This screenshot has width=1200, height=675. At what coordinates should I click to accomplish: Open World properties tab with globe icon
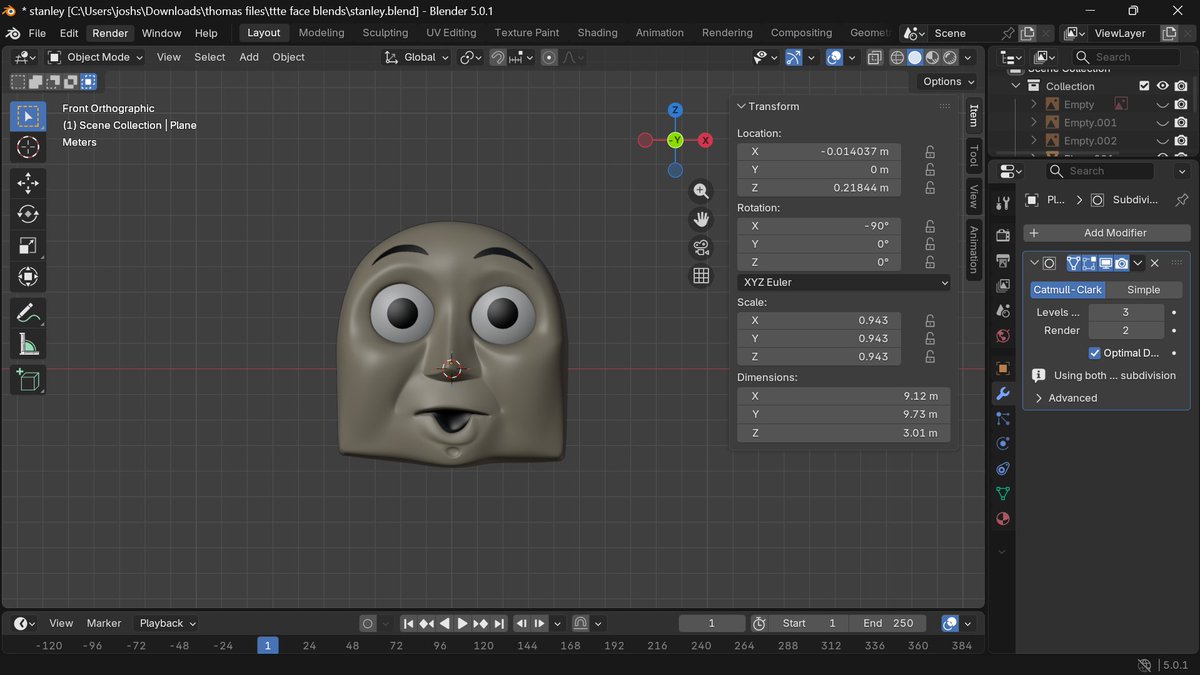point(1003,337)
